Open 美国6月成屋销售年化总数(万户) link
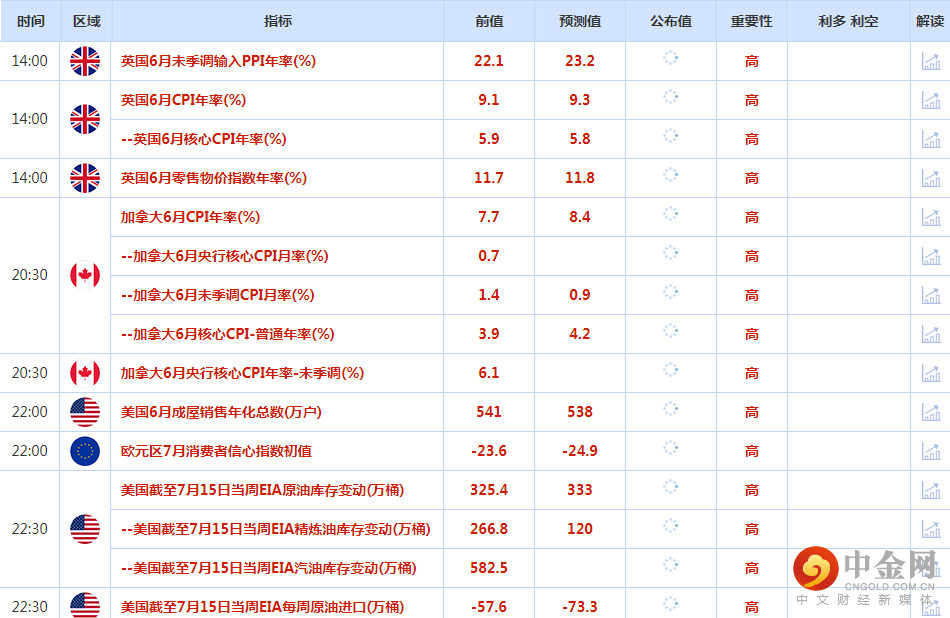Screen dimensions: 950x618 (221, 412)
